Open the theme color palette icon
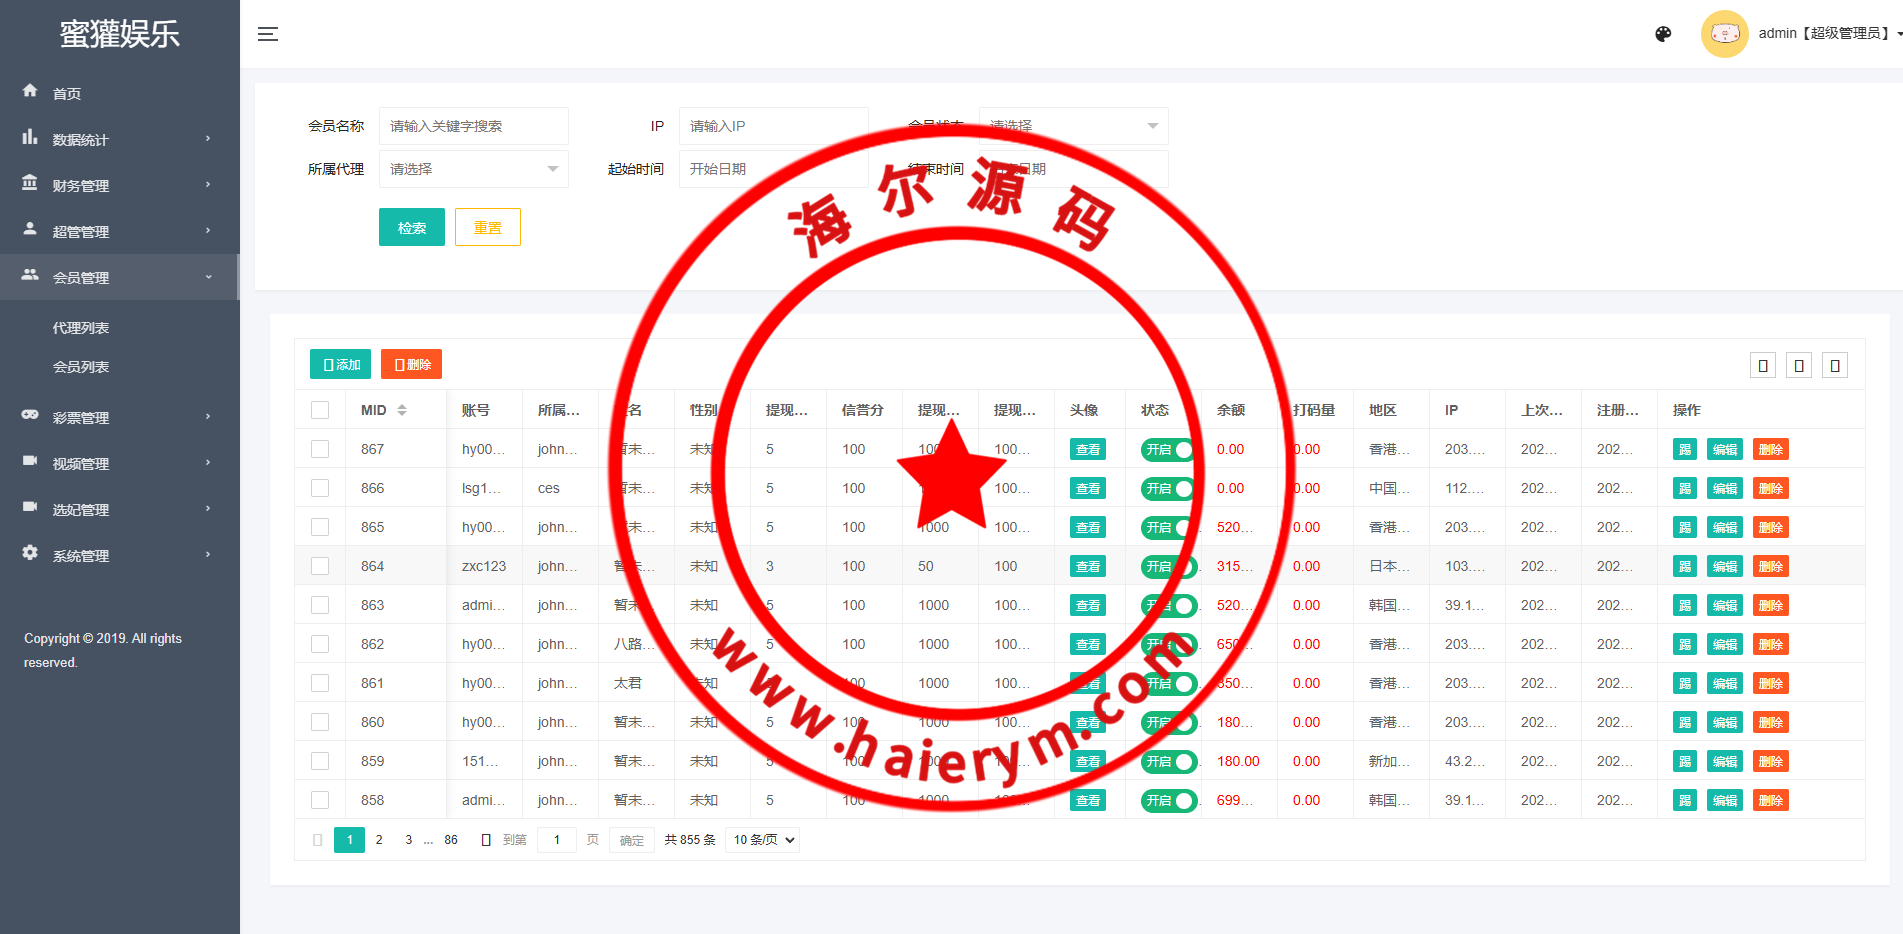 click(1663, 34)
